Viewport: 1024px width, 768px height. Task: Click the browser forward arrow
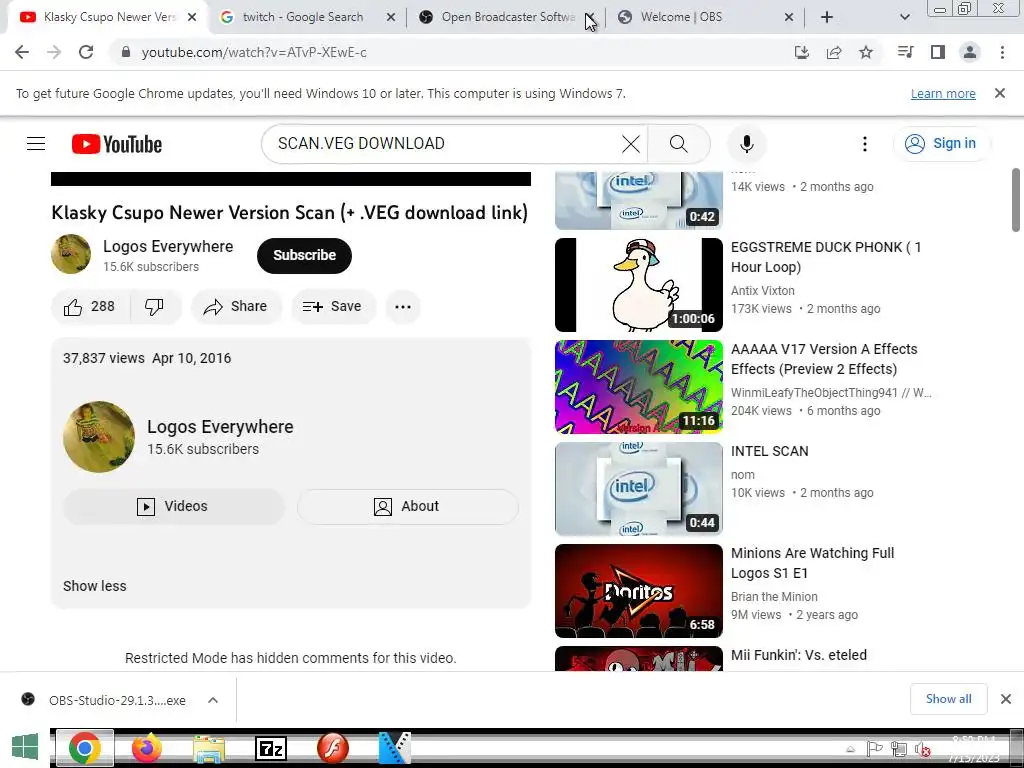pos(54,52)
